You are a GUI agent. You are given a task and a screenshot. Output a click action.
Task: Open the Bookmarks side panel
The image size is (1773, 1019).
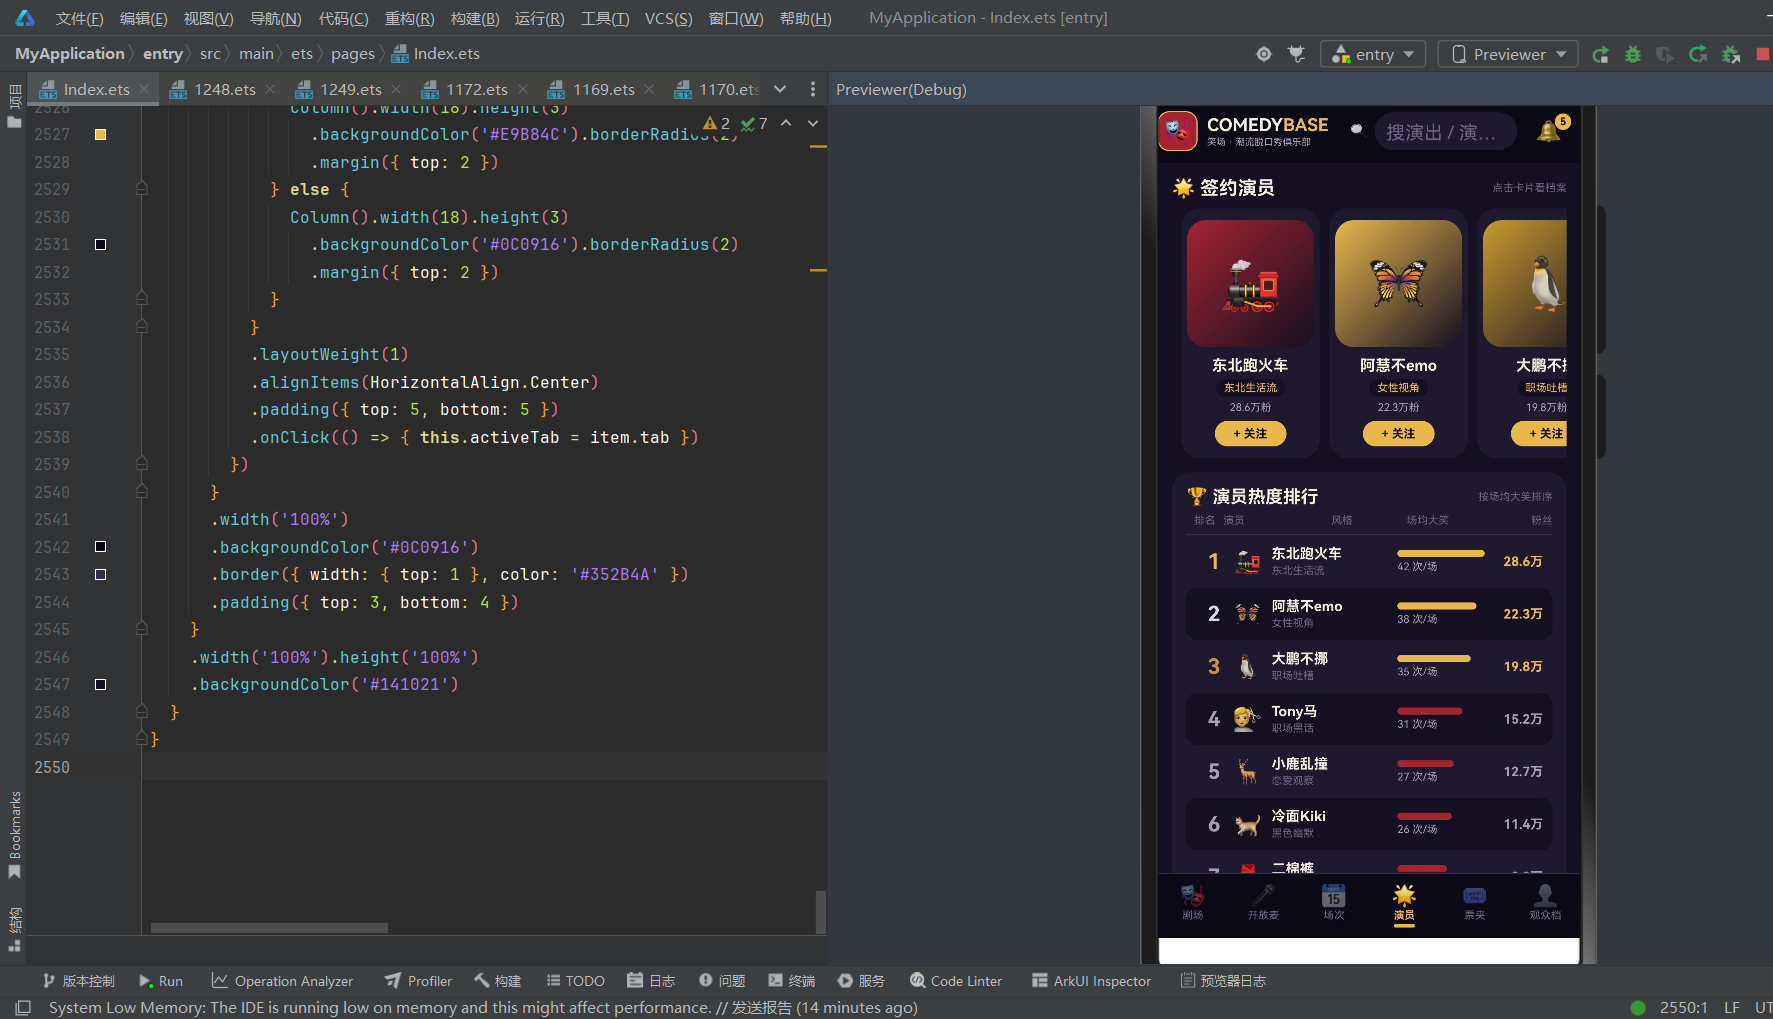tap(14, 834)
